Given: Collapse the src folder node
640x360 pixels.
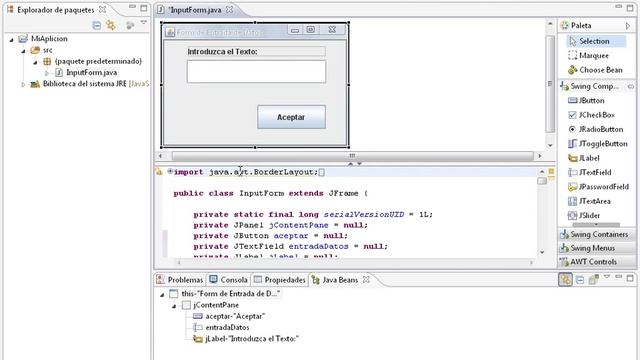Looking at the screenshot, I should pyautogui.click(x=23, y=51).
